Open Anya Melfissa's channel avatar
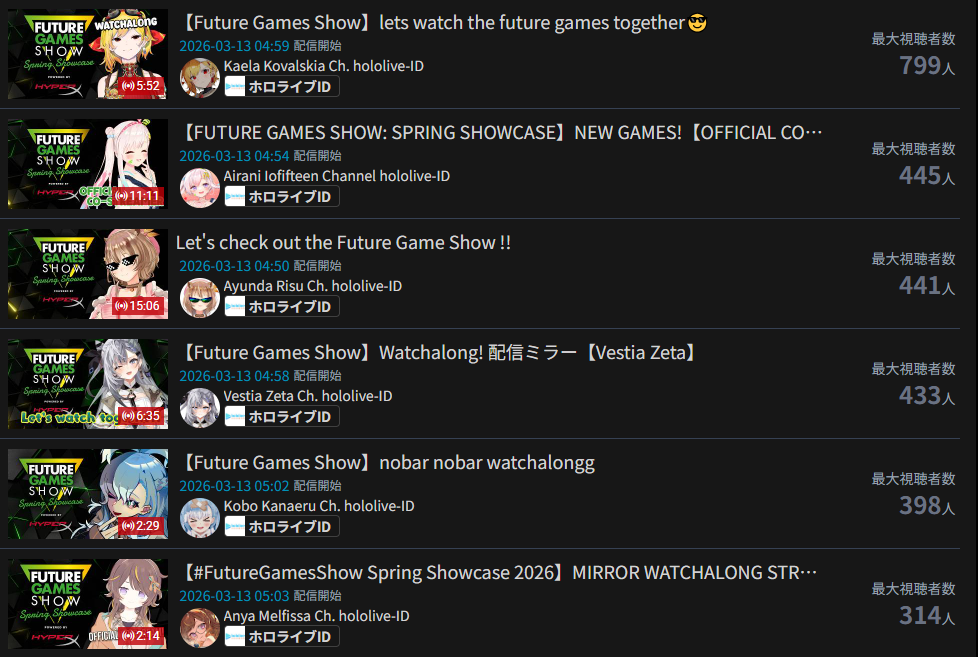 [200, 628]
